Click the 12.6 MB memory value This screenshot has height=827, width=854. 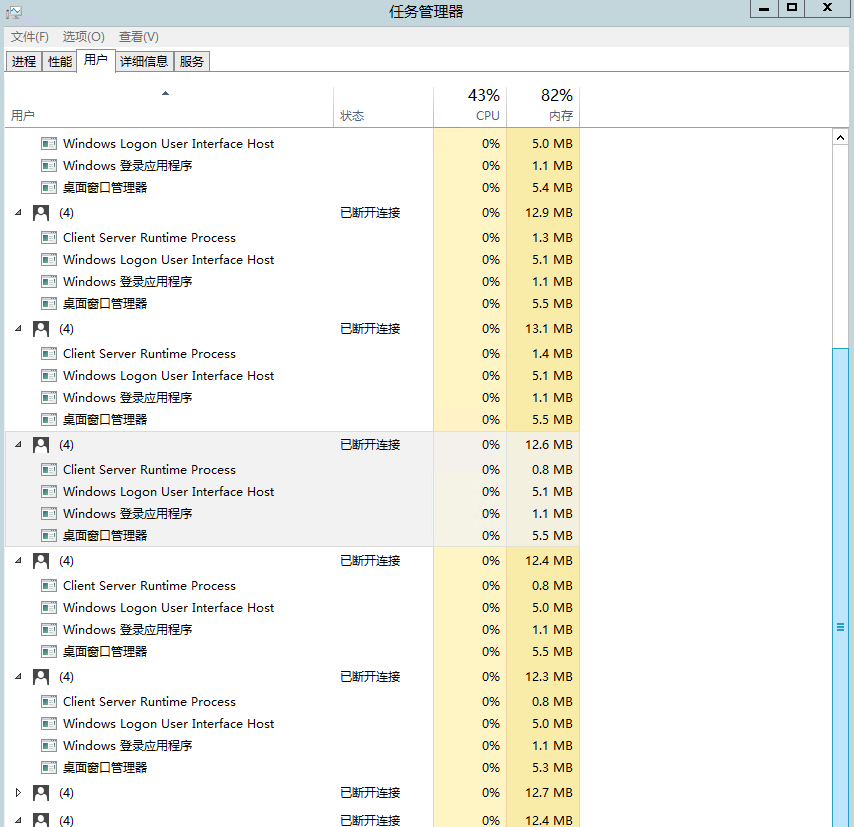[x=548, y=445]
